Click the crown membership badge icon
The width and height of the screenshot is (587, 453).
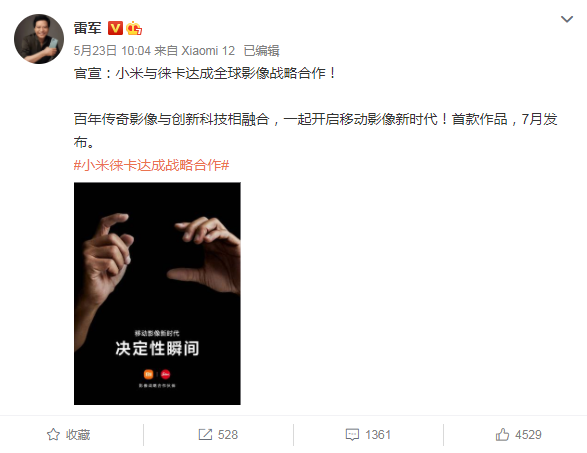(134, 28)
